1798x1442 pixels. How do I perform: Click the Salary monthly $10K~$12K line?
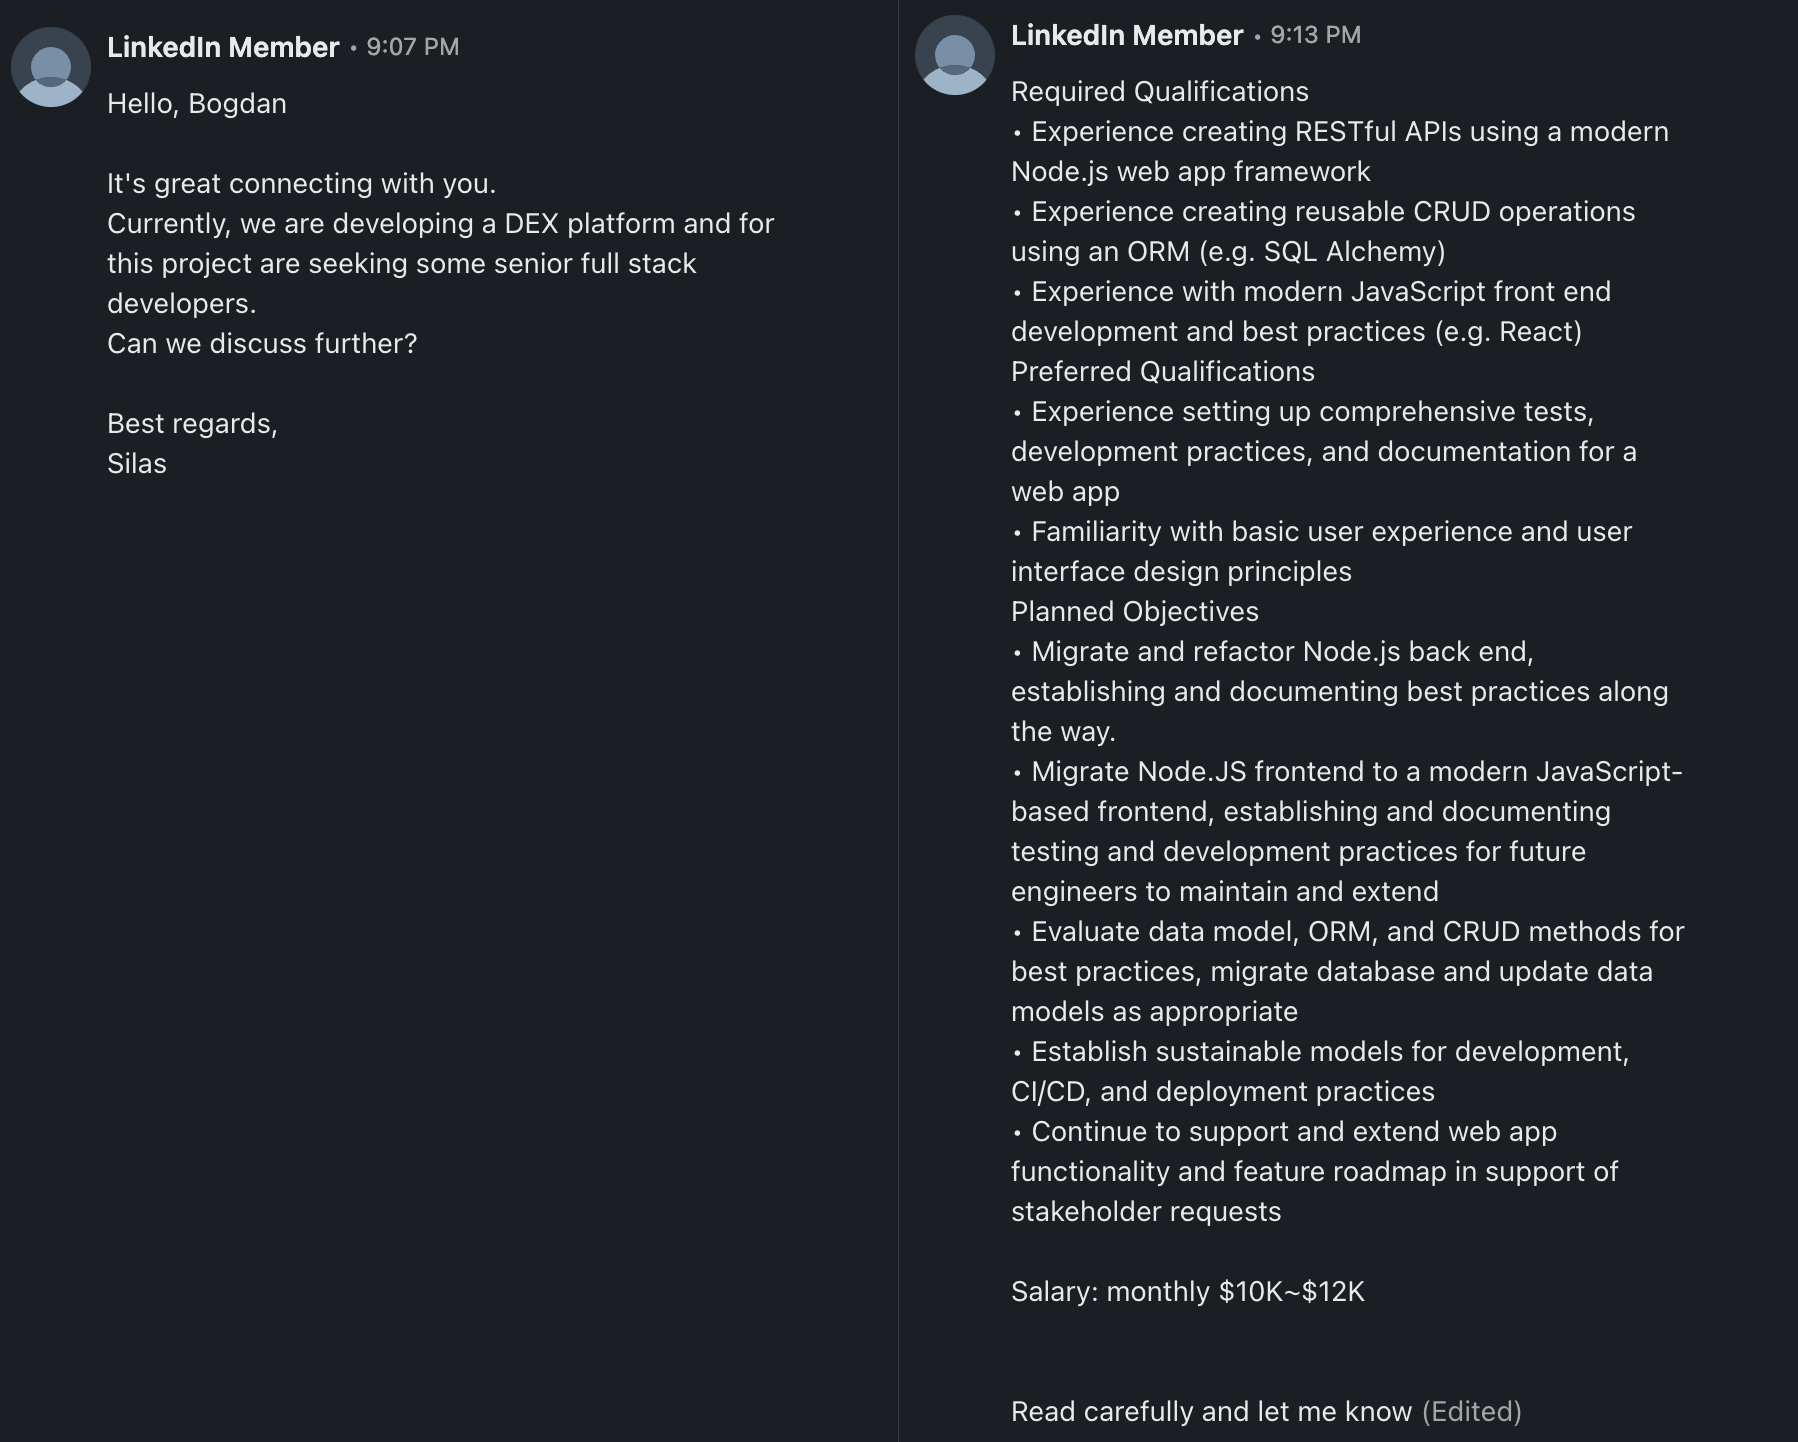1187,1292
